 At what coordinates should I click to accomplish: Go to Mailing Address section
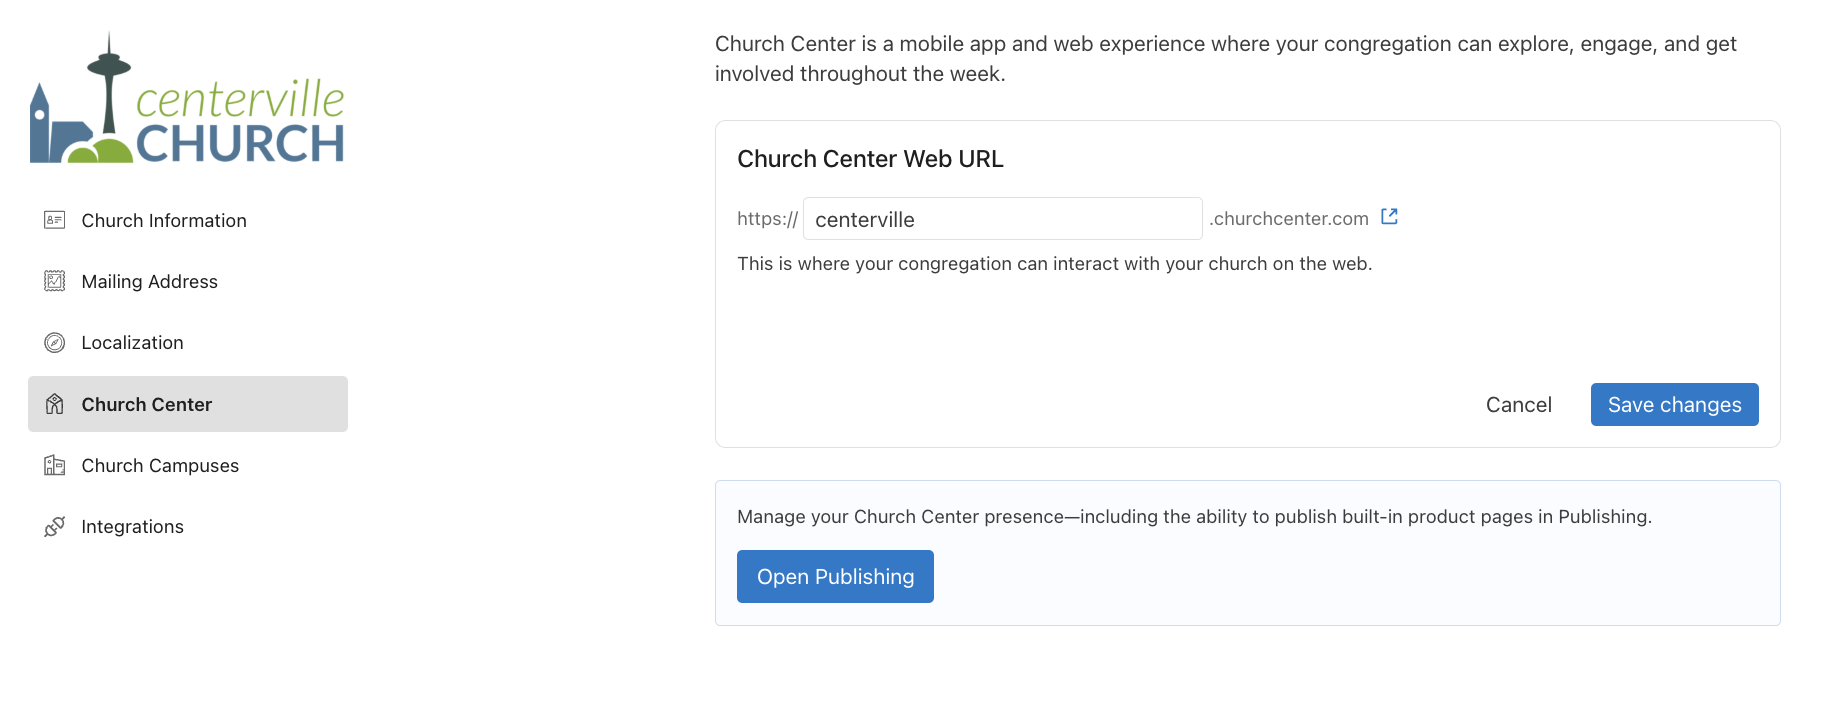(x=188, y=281)
